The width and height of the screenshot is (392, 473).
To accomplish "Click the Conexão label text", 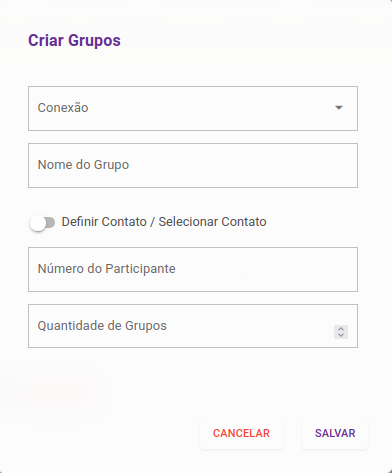I will point(63,108).
